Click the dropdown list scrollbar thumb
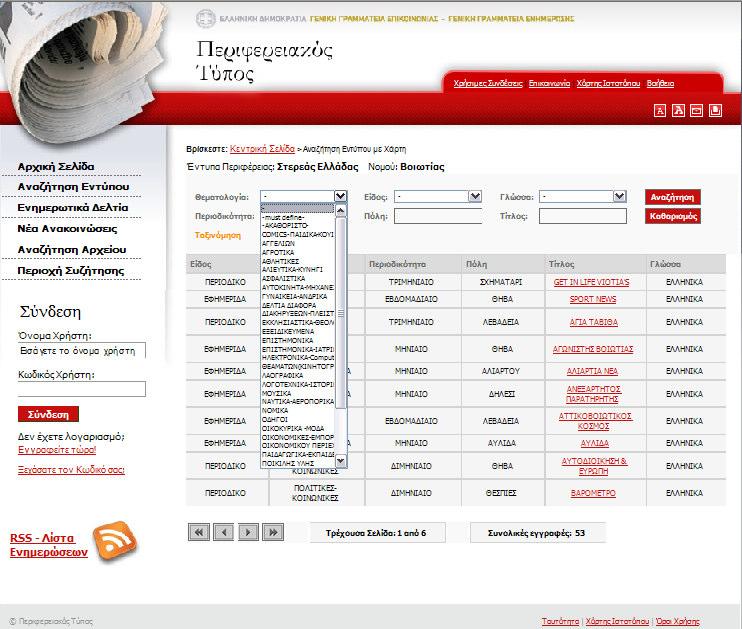Screen dimensions: 742x629 (x=341, y=312)
